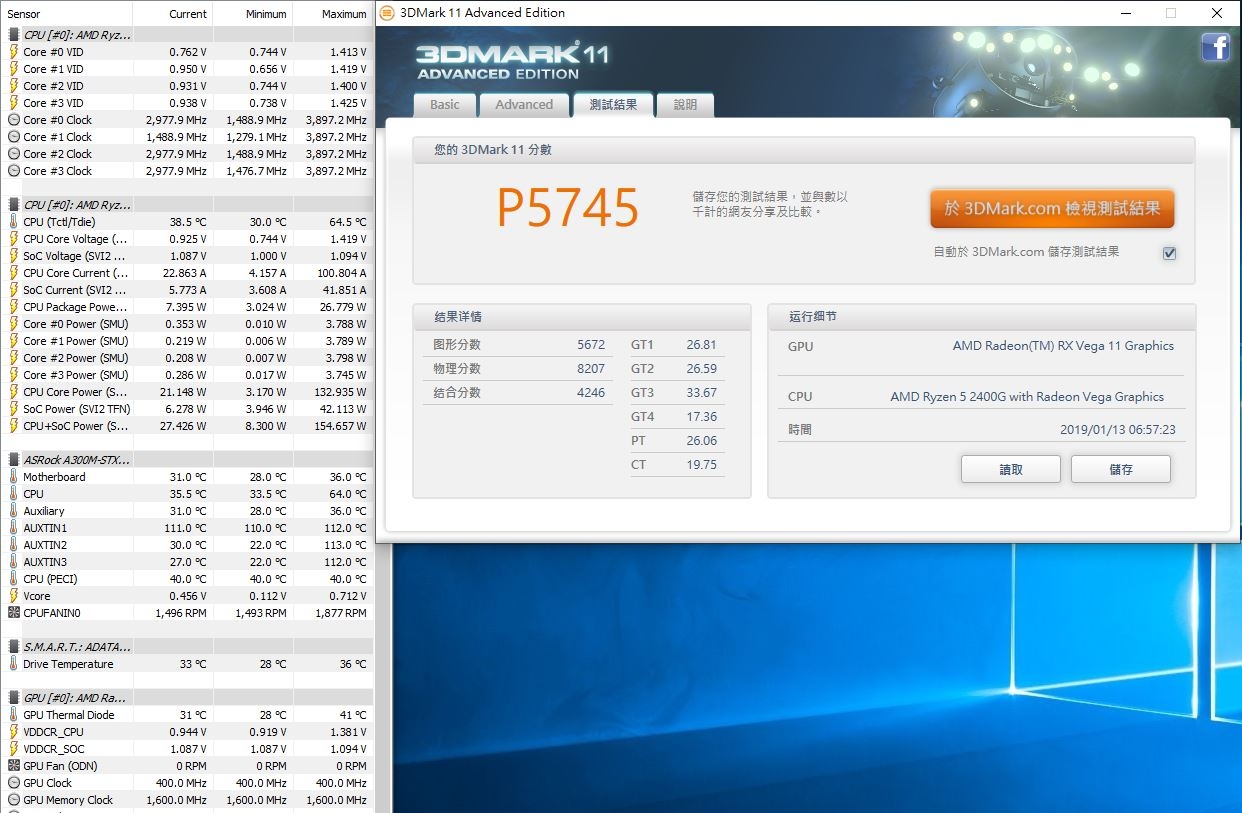Screen dimensions: 1242x813
Task: Select the ASRock A300M-STX sensor group row
Action: point(187,460)
